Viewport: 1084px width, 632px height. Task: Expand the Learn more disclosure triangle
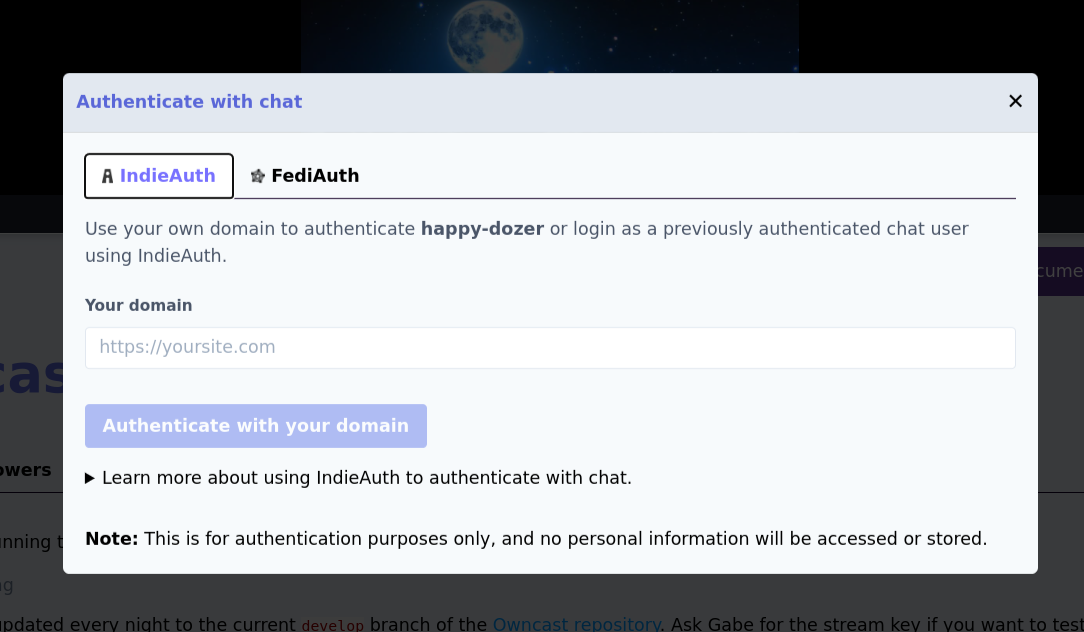[90, 478]
